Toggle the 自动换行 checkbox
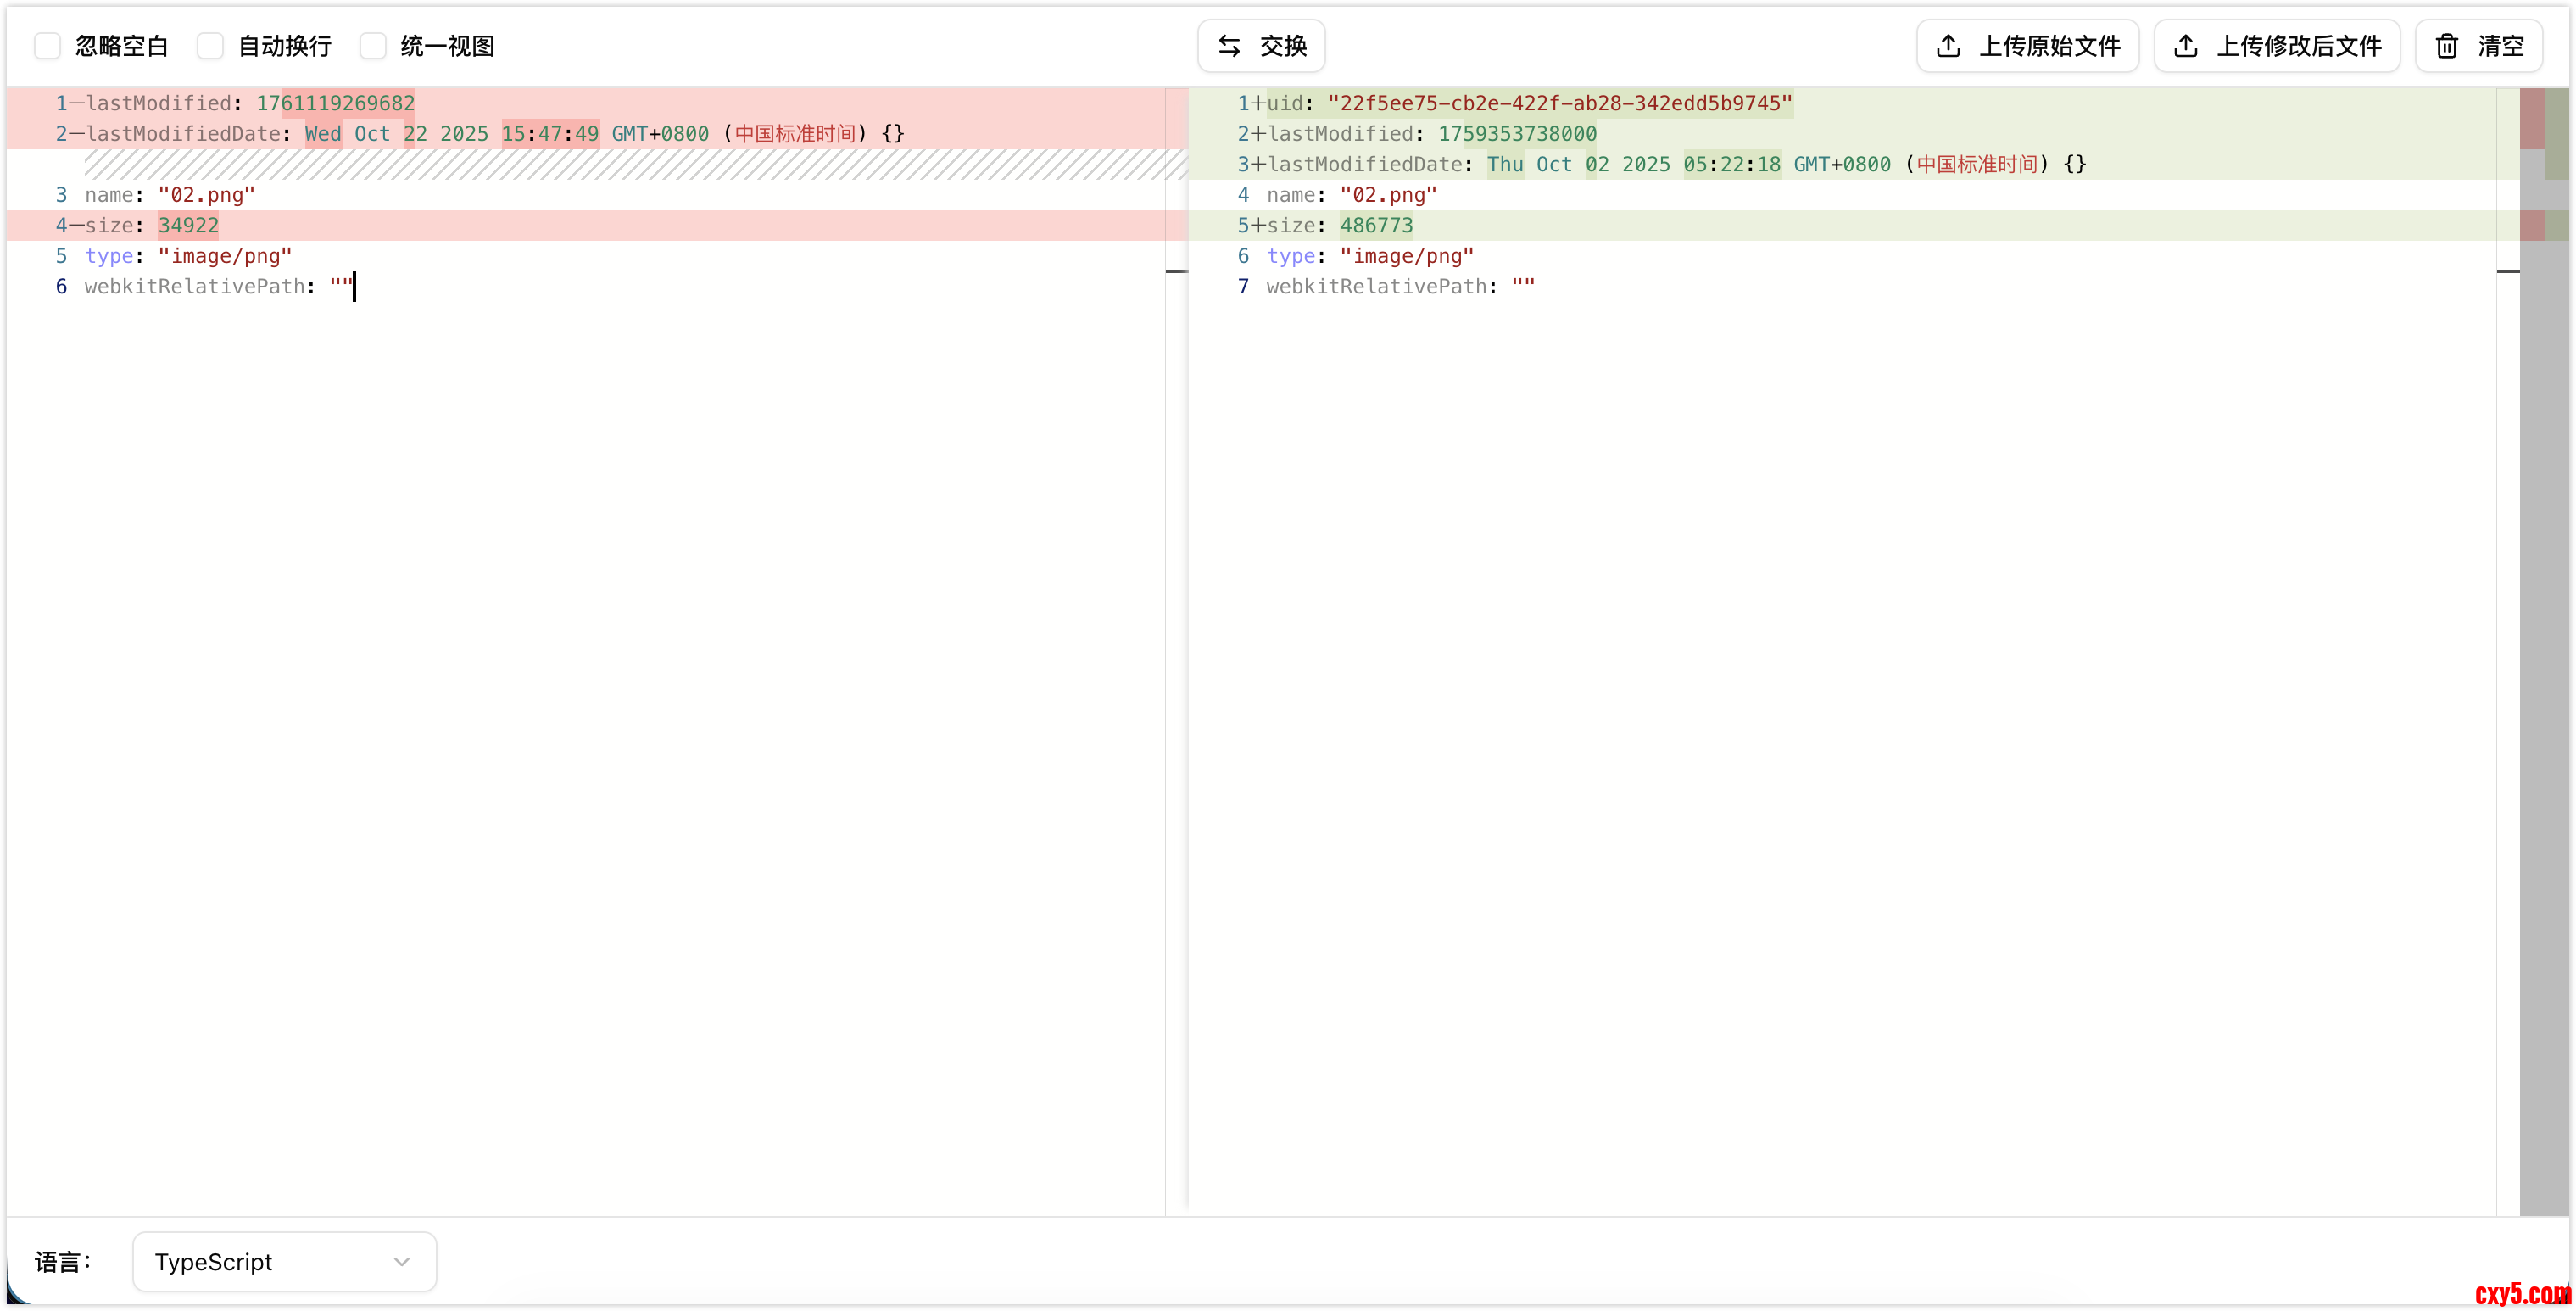This screenshot has height=1311, width=2576. tap(210, 46)
